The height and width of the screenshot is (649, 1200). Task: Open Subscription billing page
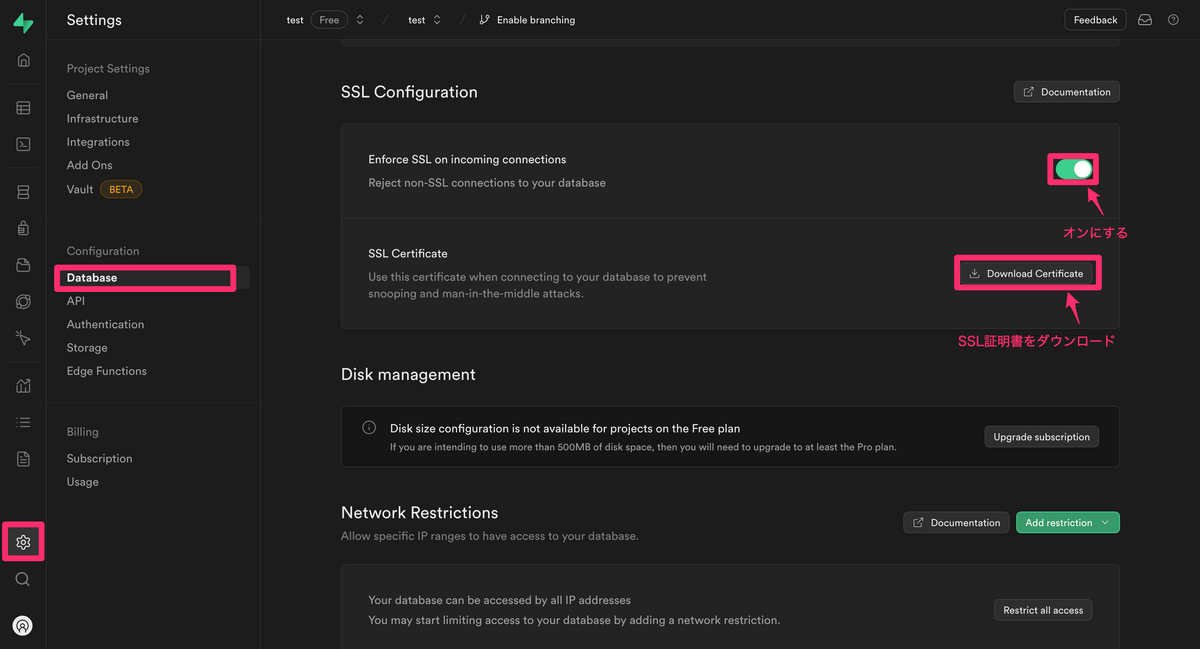[x=99, y=458]
